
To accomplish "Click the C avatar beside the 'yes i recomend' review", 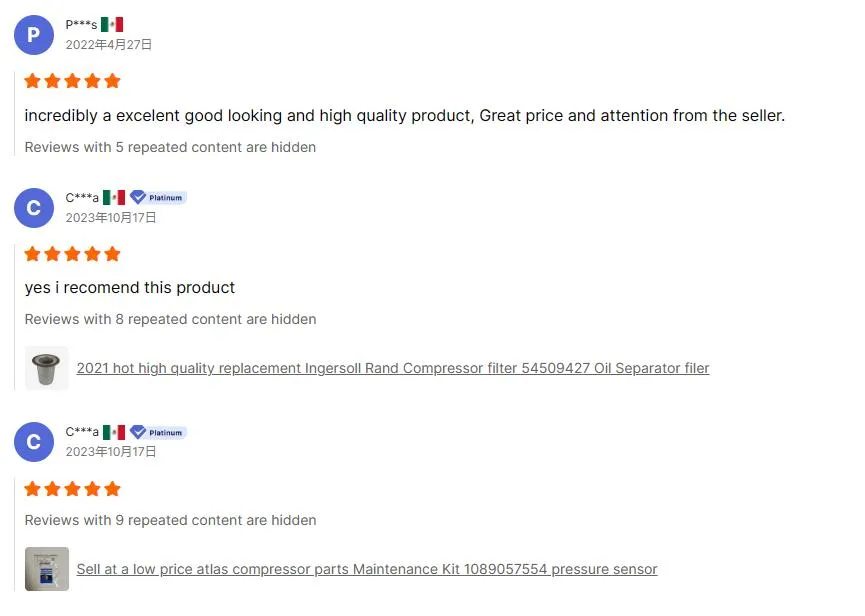I will [x=33, y=207].
